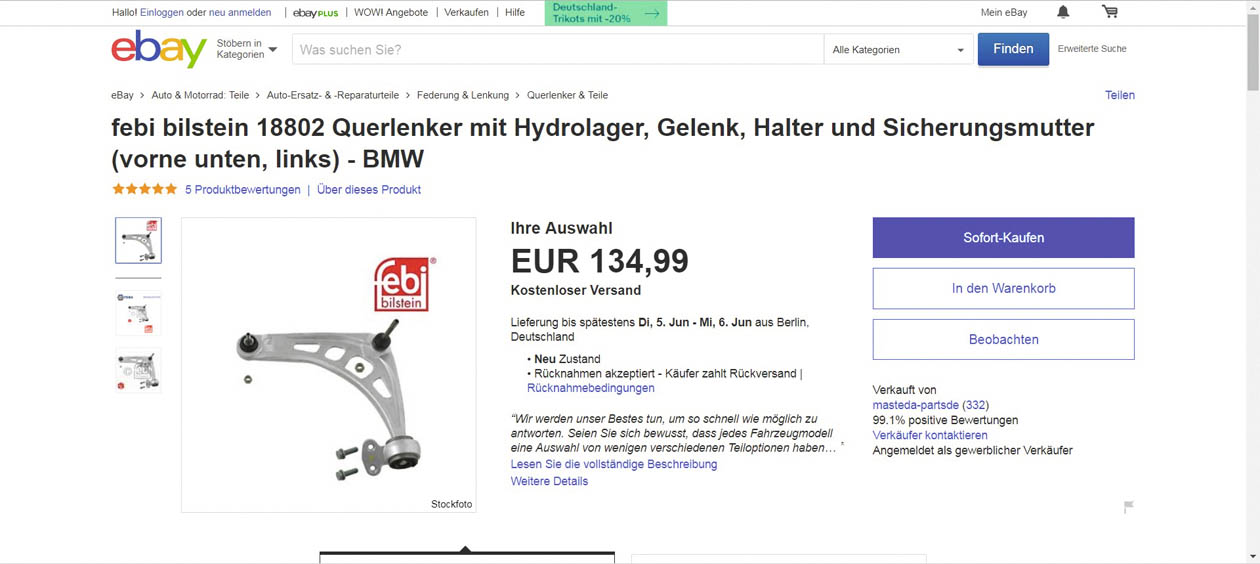Image resolution: width=1260 pixels, height=564 pixels.
Task: Click the five-star rating icons
Action: (x=145, y=189)
